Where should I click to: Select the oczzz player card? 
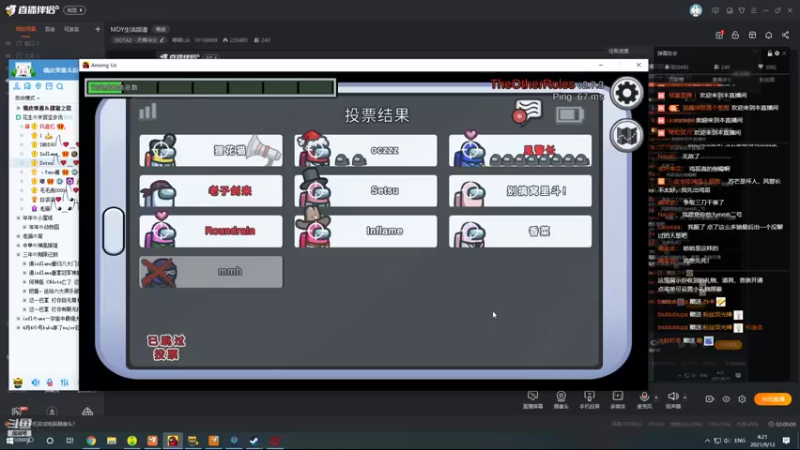(x=366, y=151)
